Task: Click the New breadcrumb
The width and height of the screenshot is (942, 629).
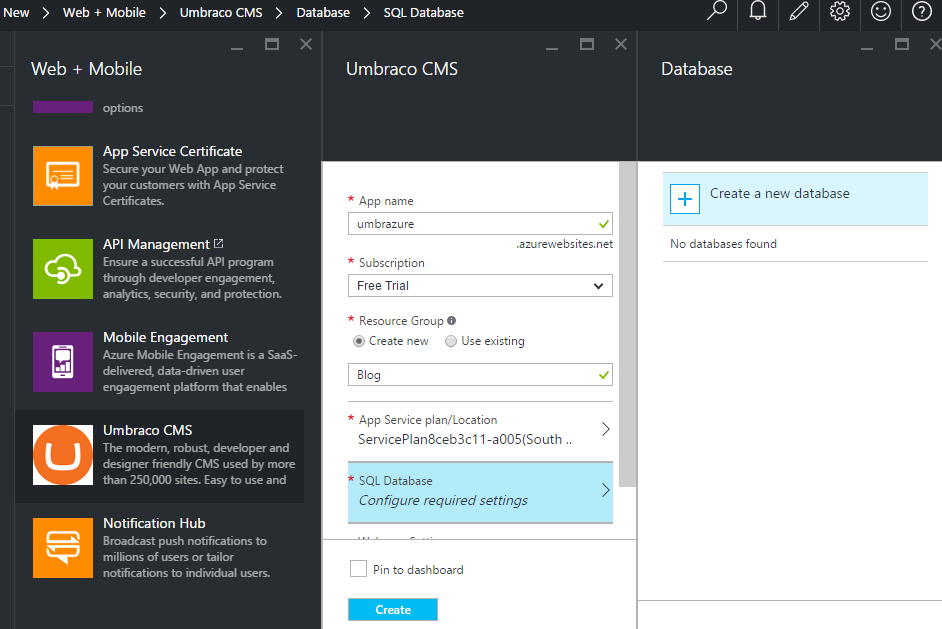Action: pos(16,13)
